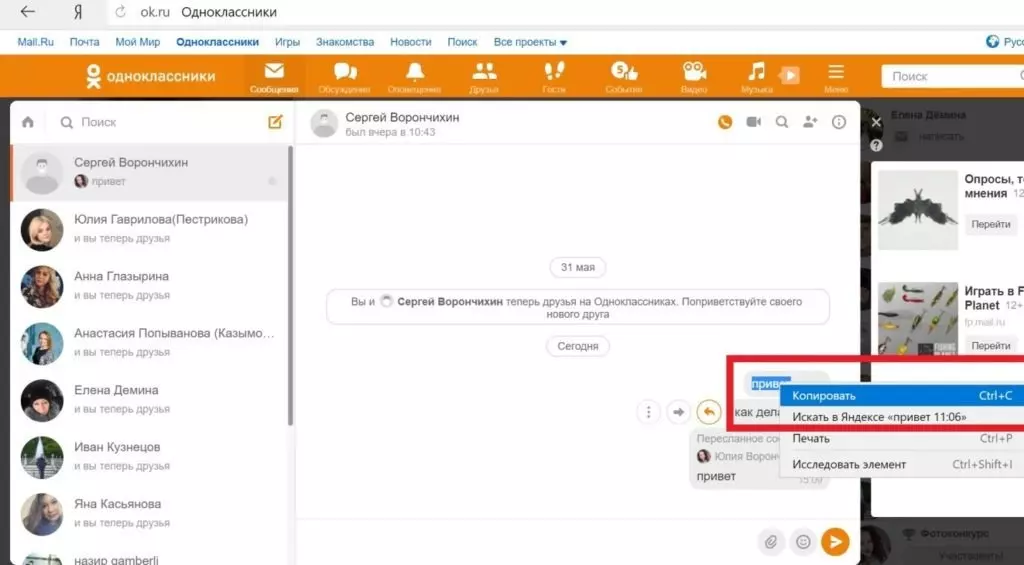The width and height of the screenshot is (1024, 565).
Task: Open chat with Сергей Ворончихин
Action: click(149, 172)
